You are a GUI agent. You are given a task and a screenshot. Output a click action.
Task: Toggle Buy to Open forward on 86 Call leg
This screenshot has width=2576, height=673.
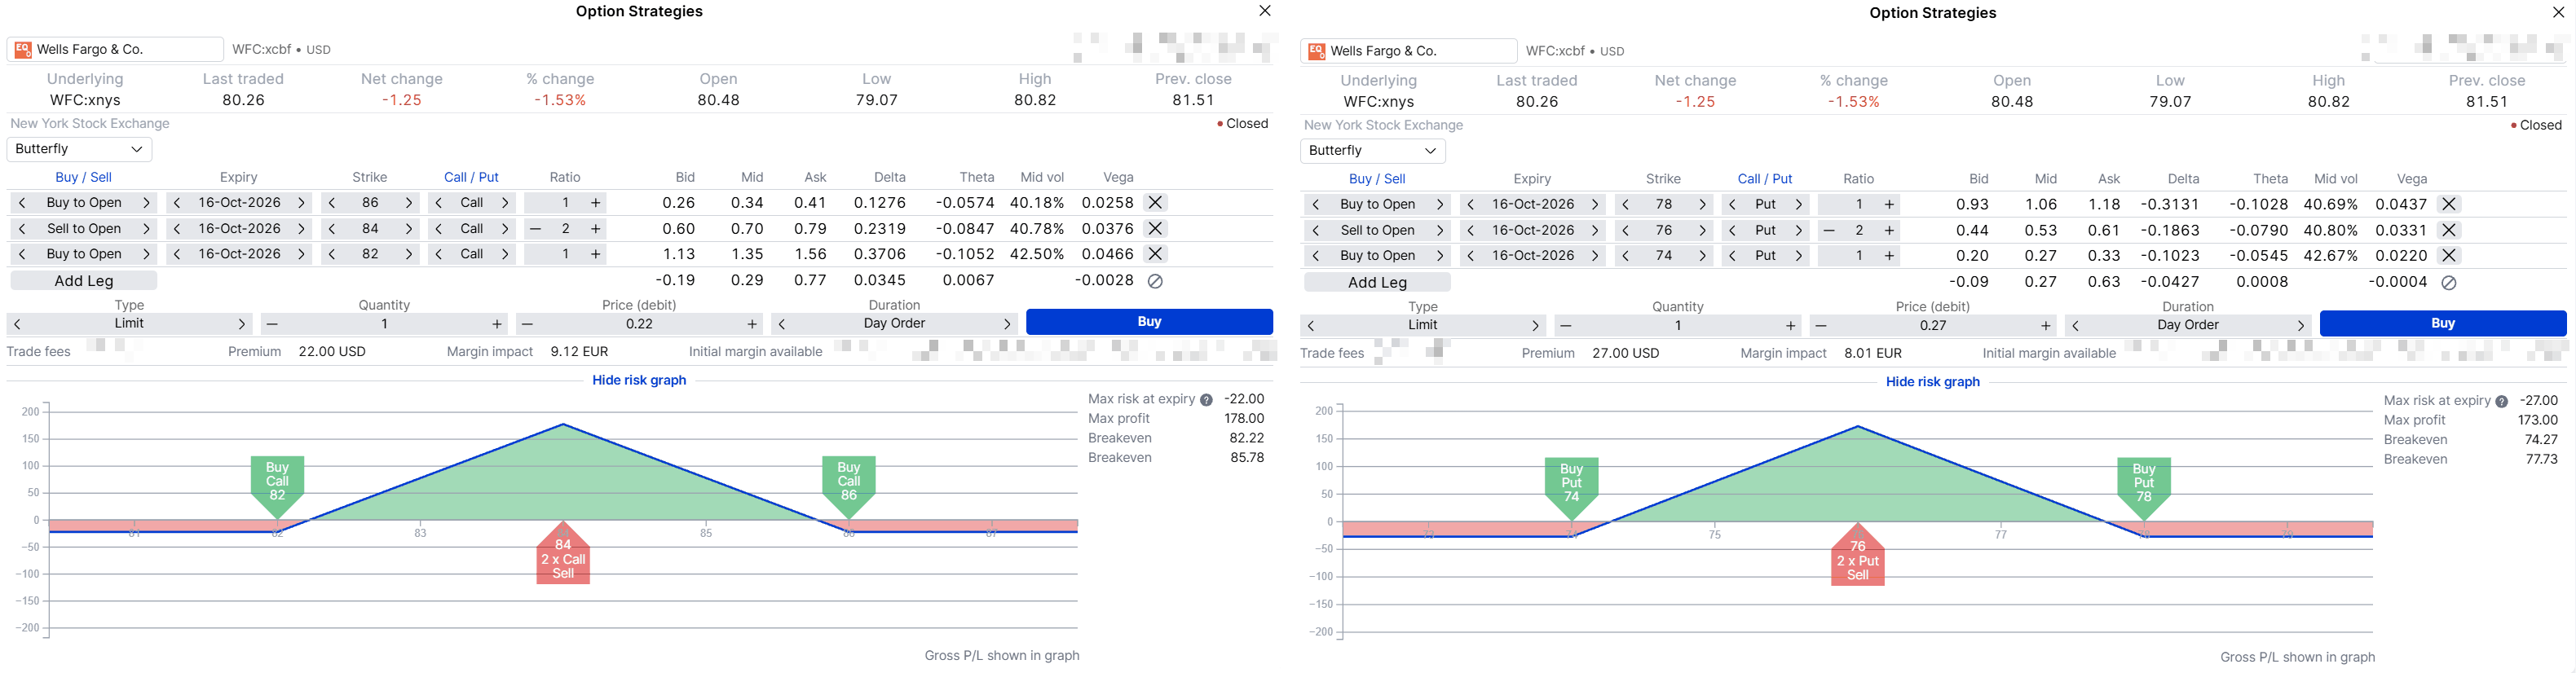(146, 203)
